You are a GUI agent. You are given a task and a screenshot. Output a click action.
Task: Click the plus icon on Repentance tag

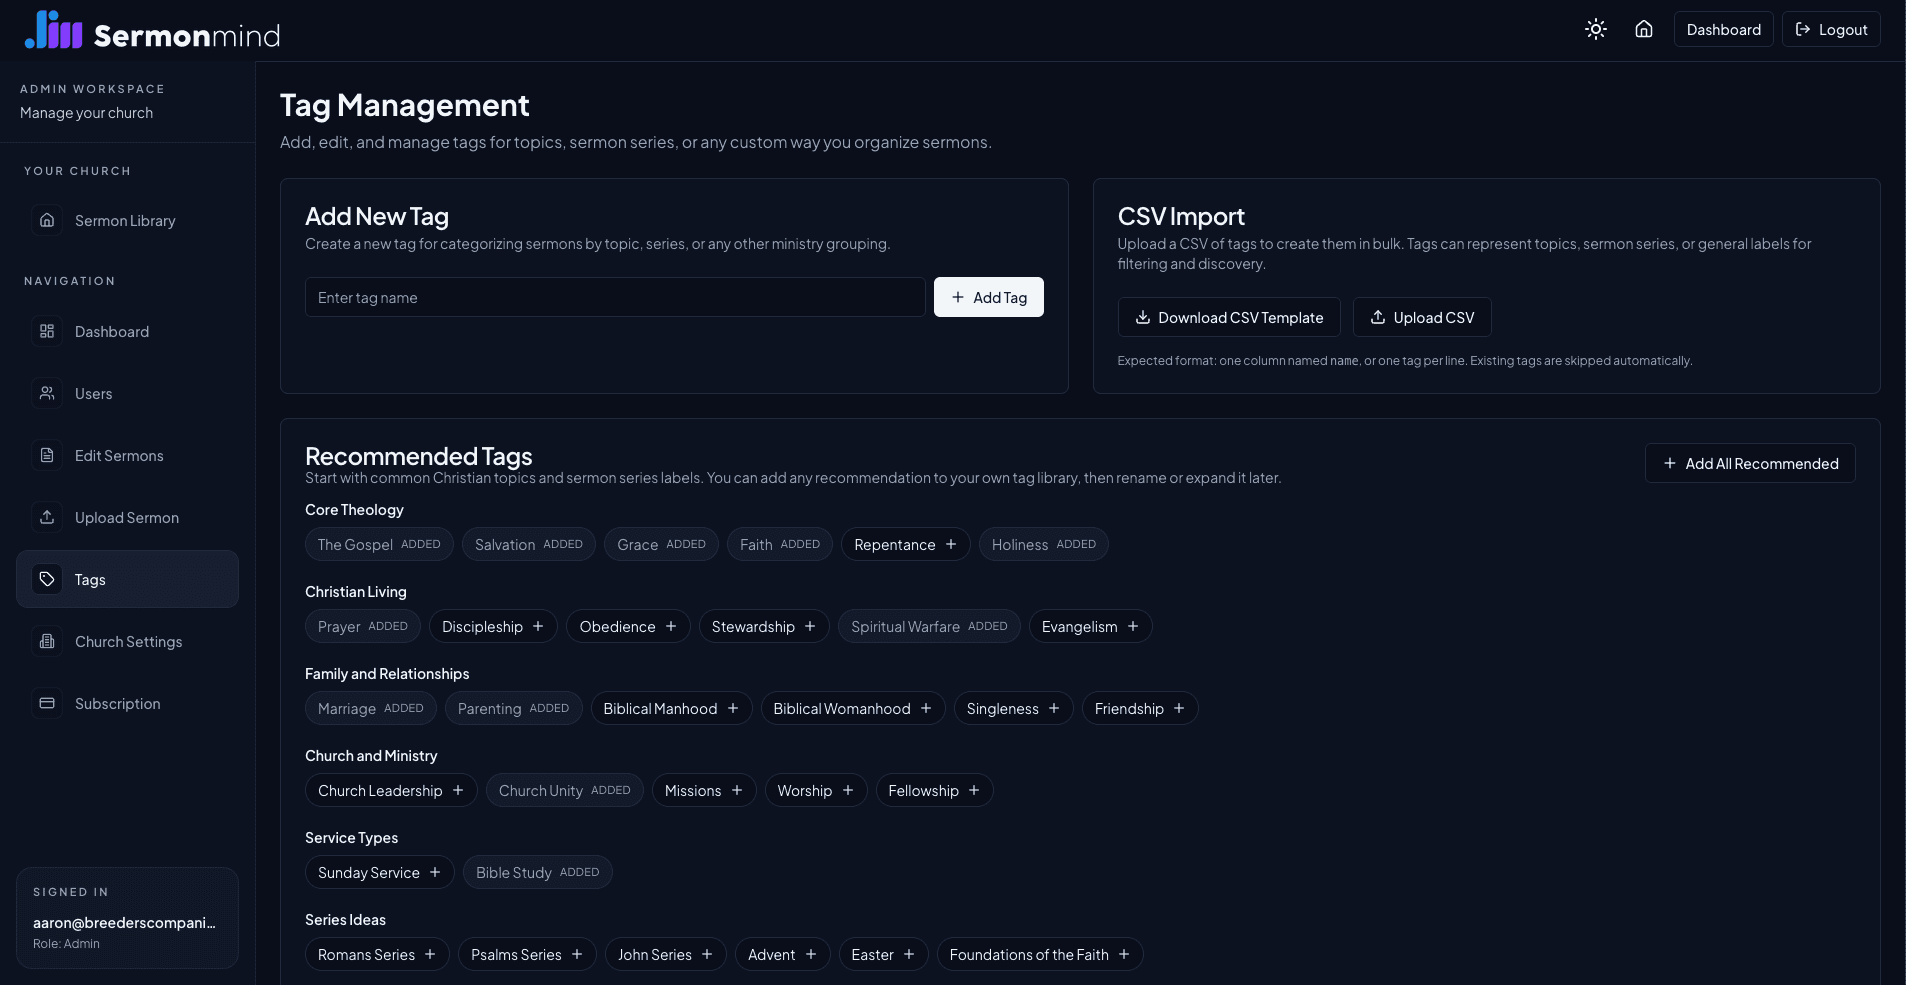pyautogui.click(x=951, y=544)
